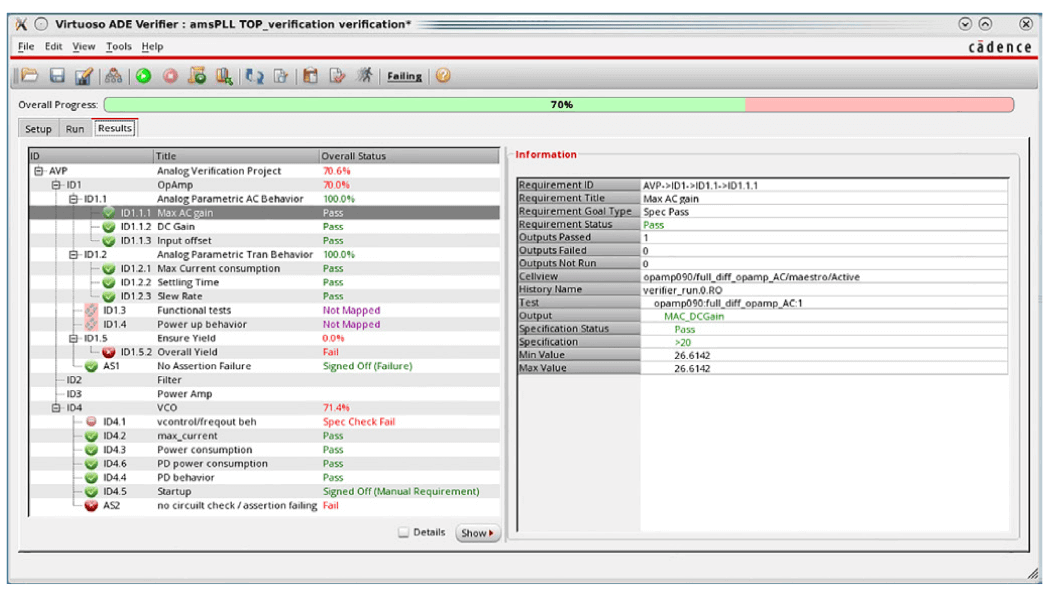The height and width of the screenshot is (595, 1050).
Task: Click green pass icon of ID1.2.2 Settling Time
Action: pos(108,282)
